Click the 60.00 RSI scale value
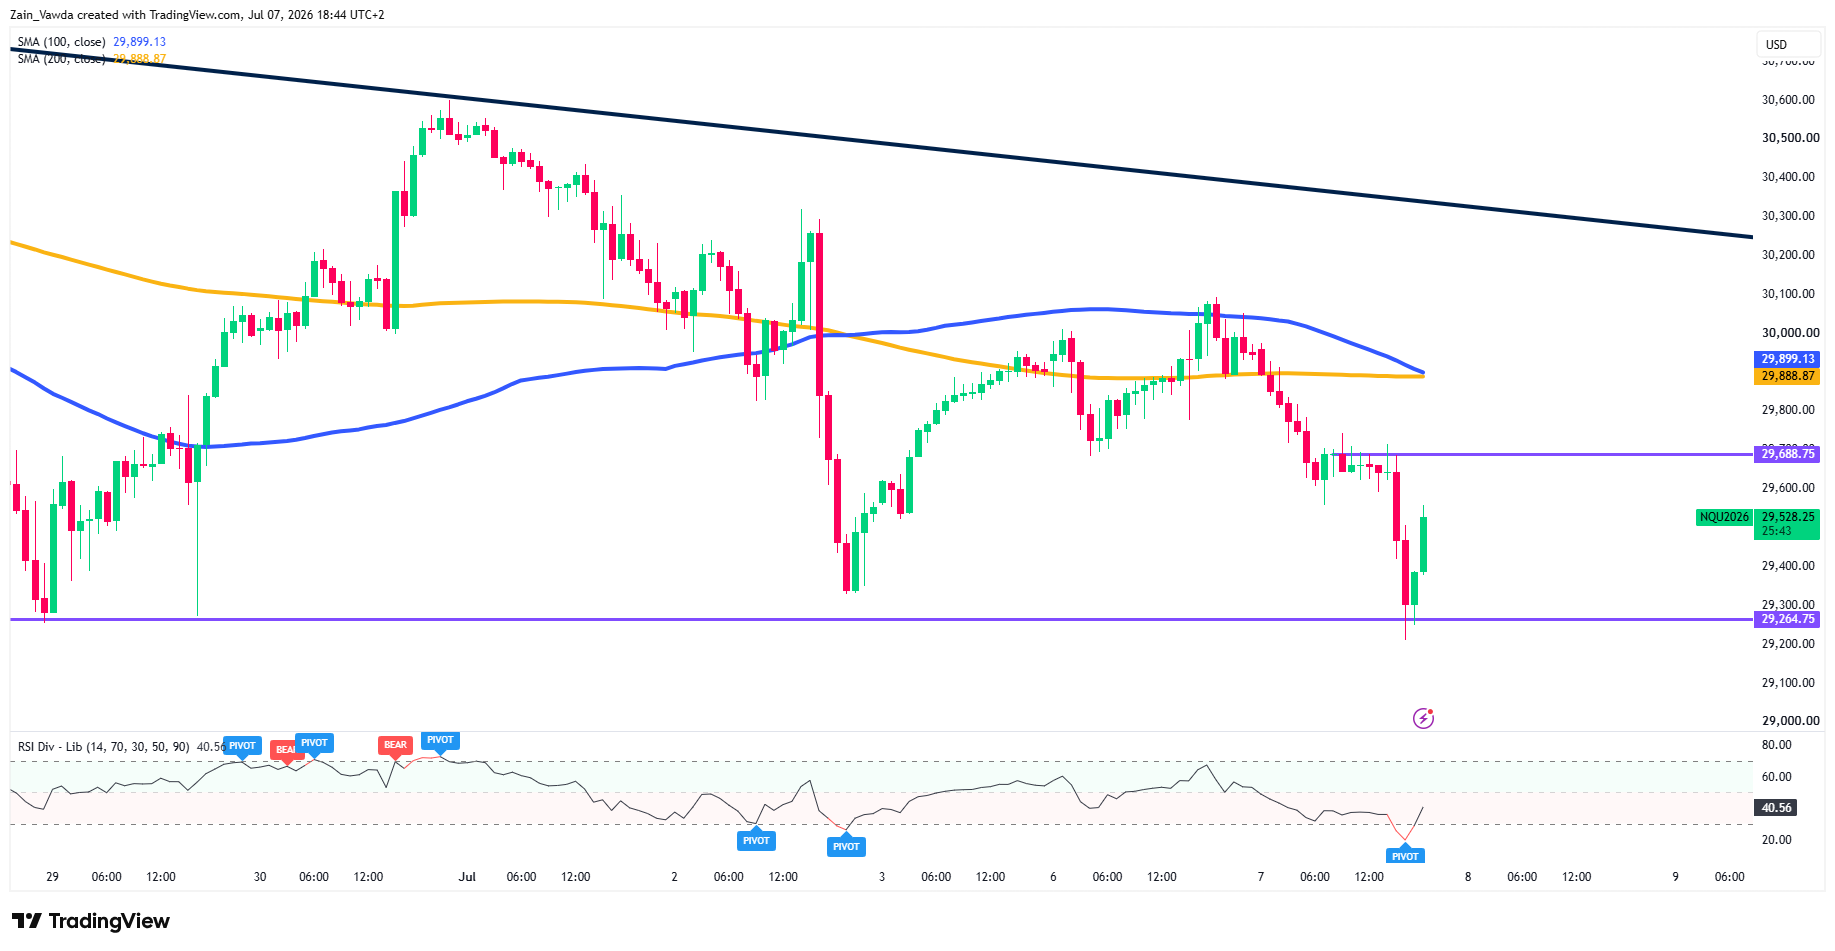1835x951 pixels. point(1776,777)
